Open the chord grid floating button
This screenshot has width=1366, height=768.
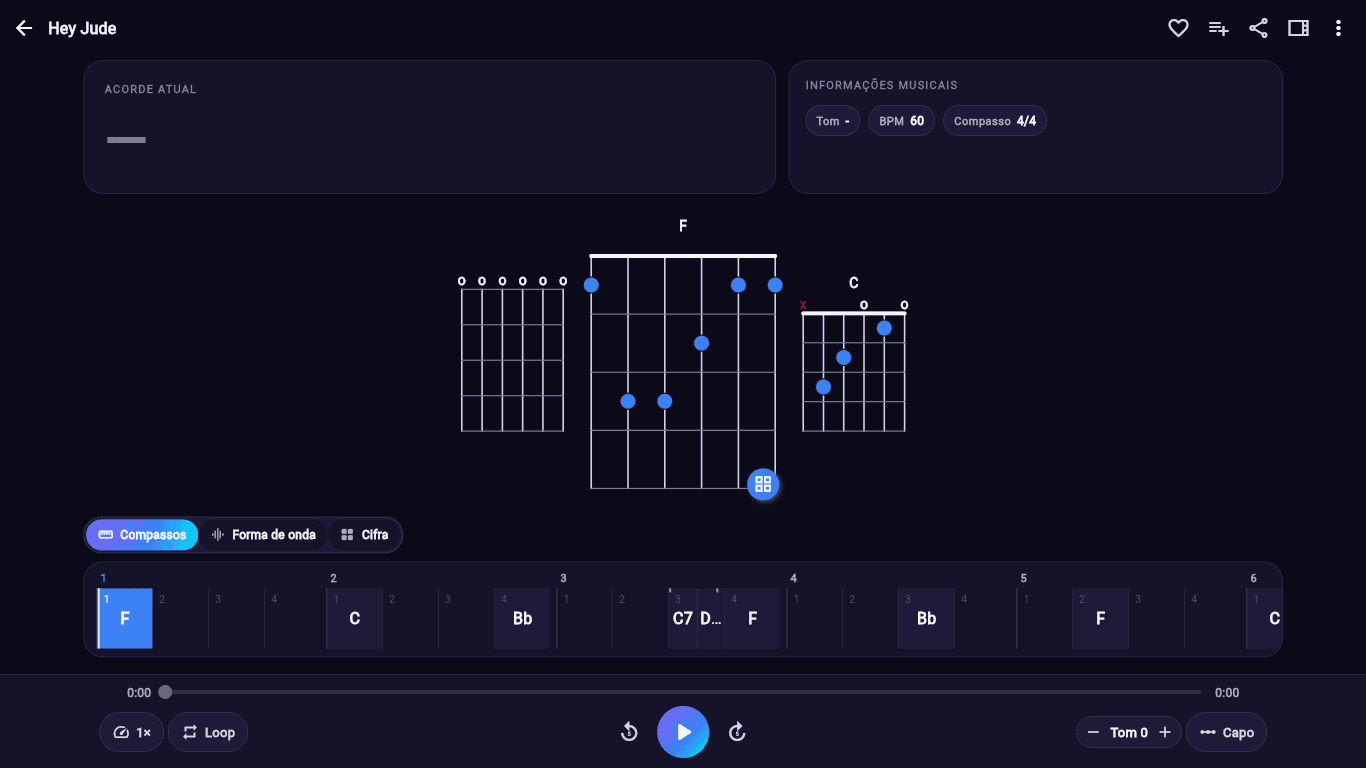tap(763, 484)
